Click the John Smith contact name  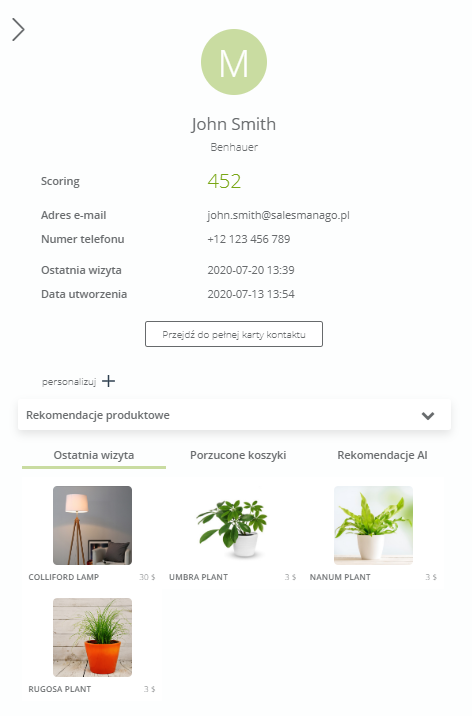coord(234,124)
